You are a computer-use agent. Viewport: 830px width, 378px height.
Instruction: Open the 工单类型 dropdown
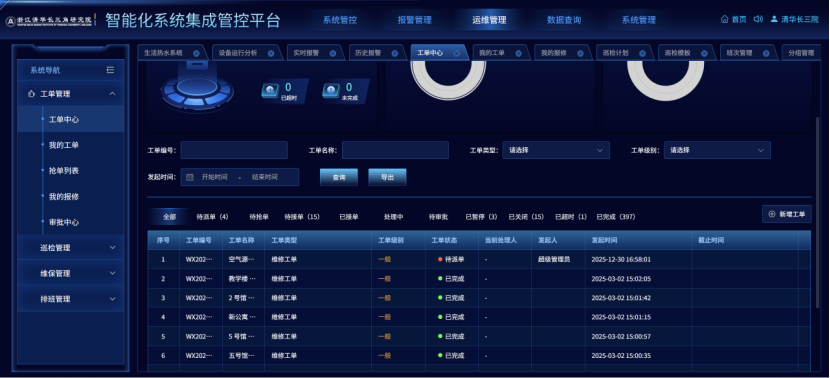coord(556,150)
